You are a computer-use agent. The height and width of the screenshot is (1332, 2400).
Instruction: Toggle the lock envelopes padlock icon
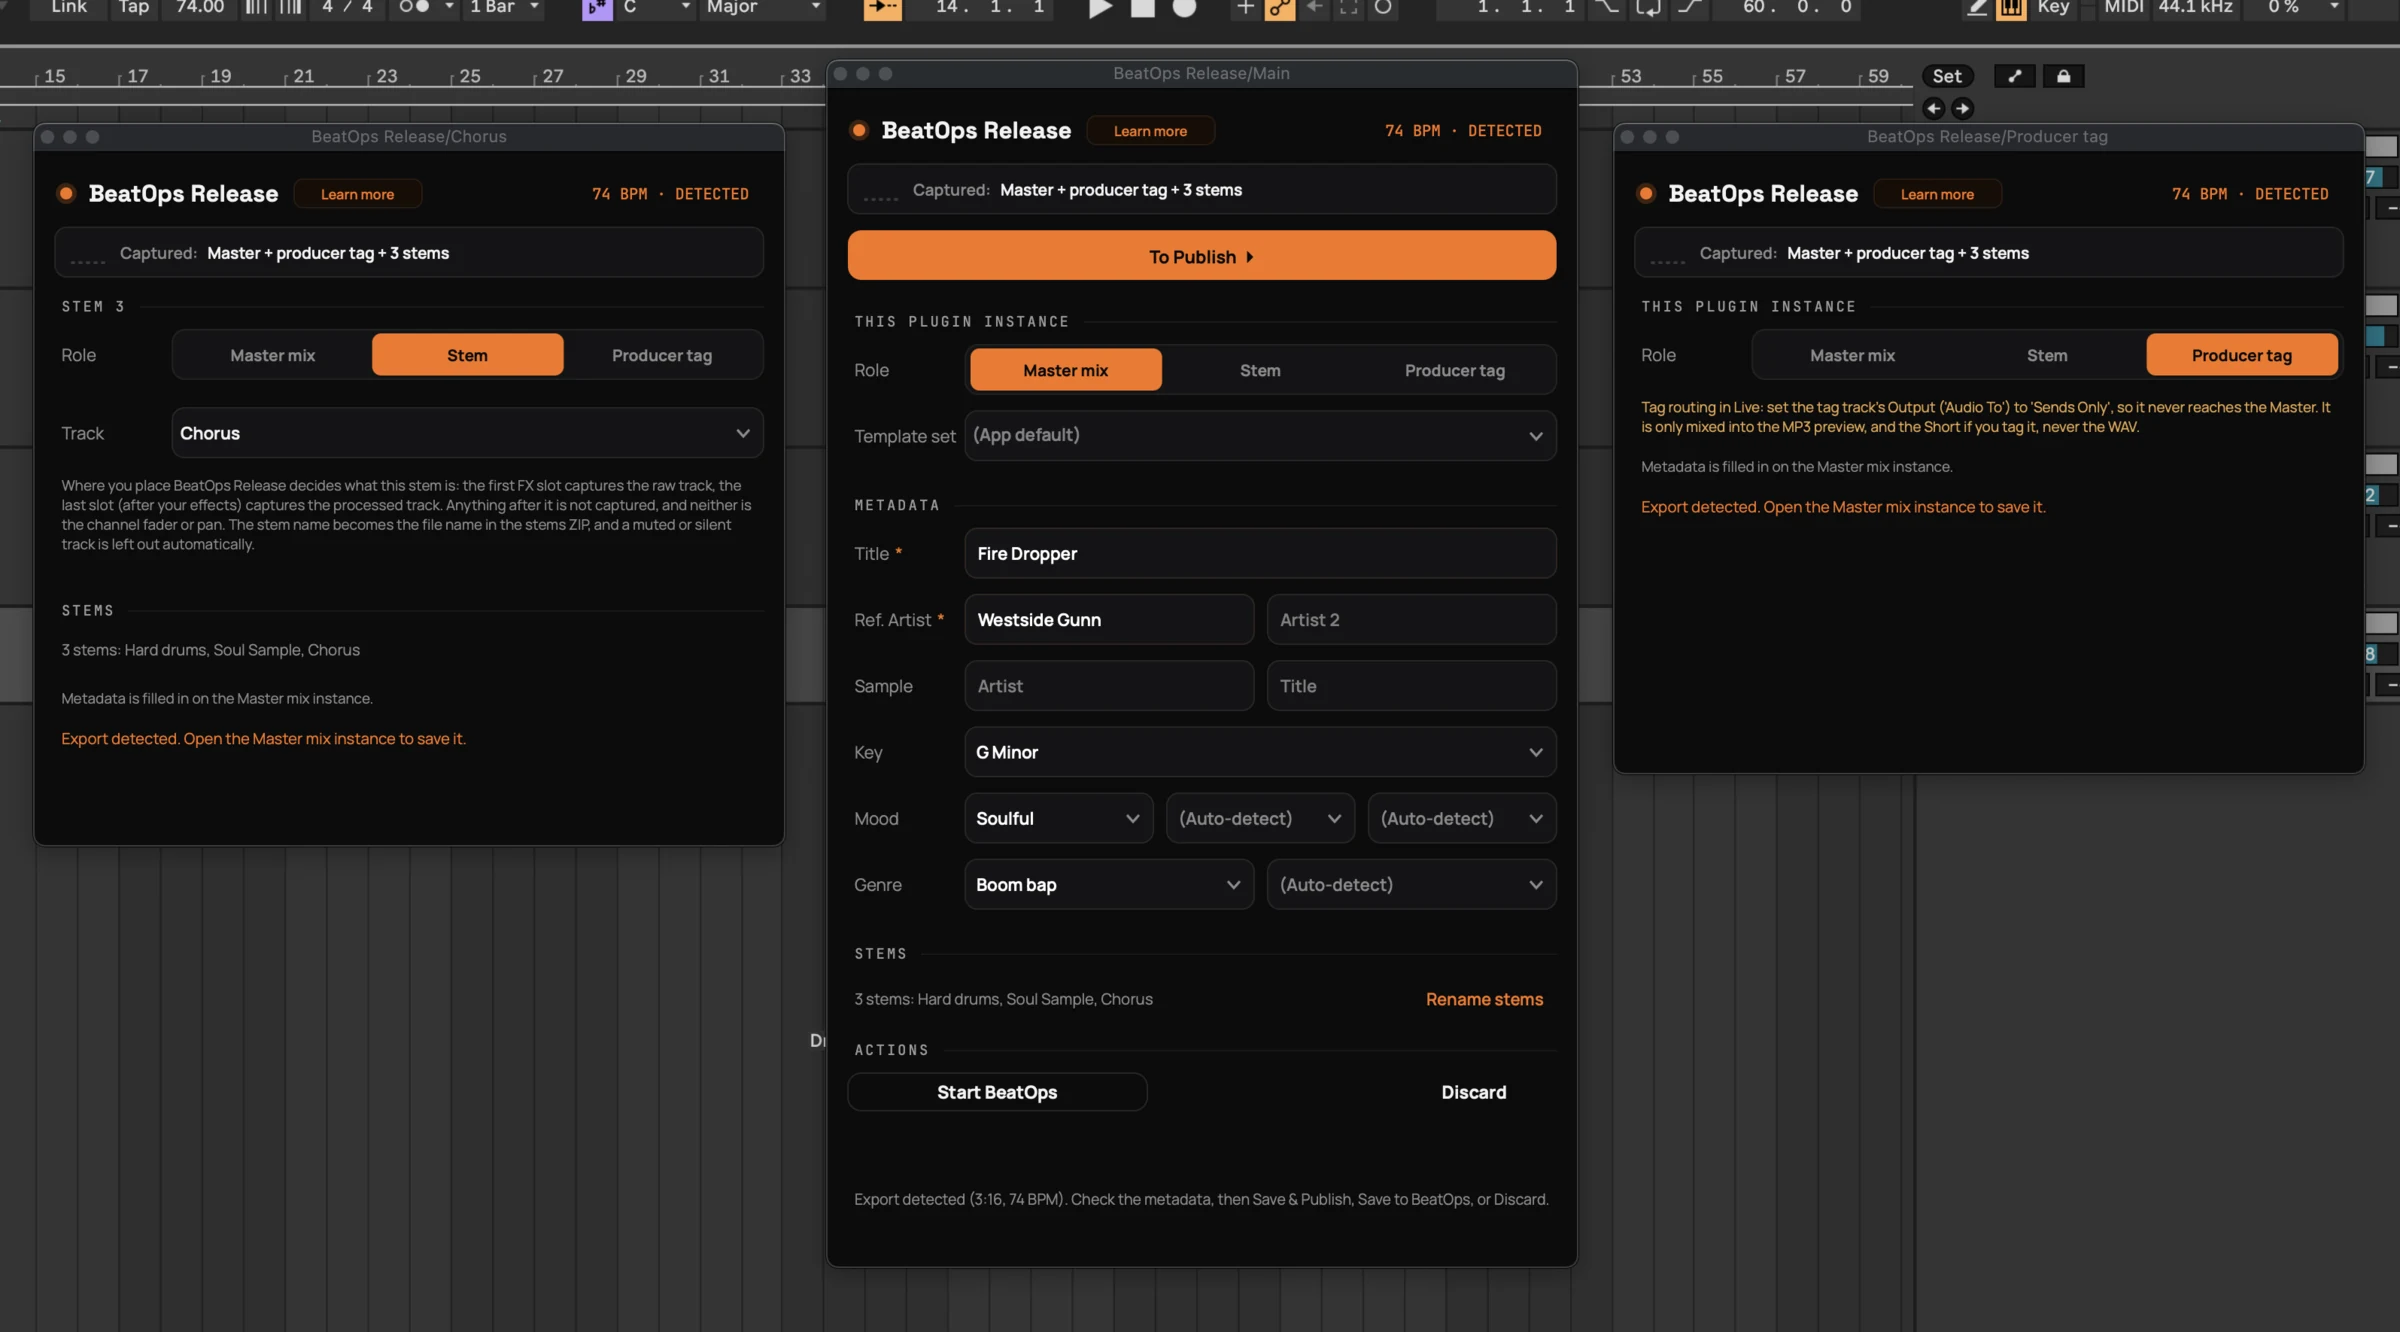tap(2063, 76)
